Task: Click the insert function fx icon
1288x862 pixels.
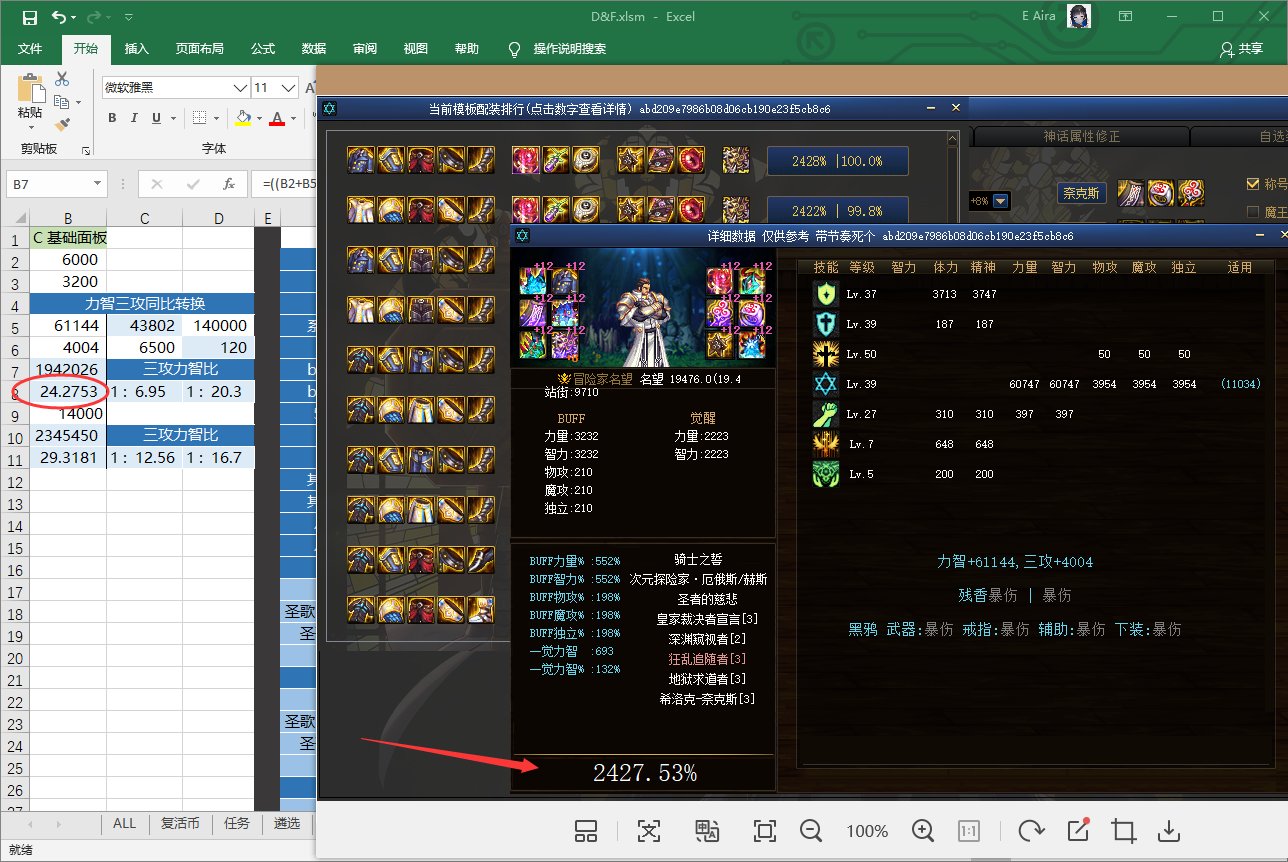Action: pos(229,184)
